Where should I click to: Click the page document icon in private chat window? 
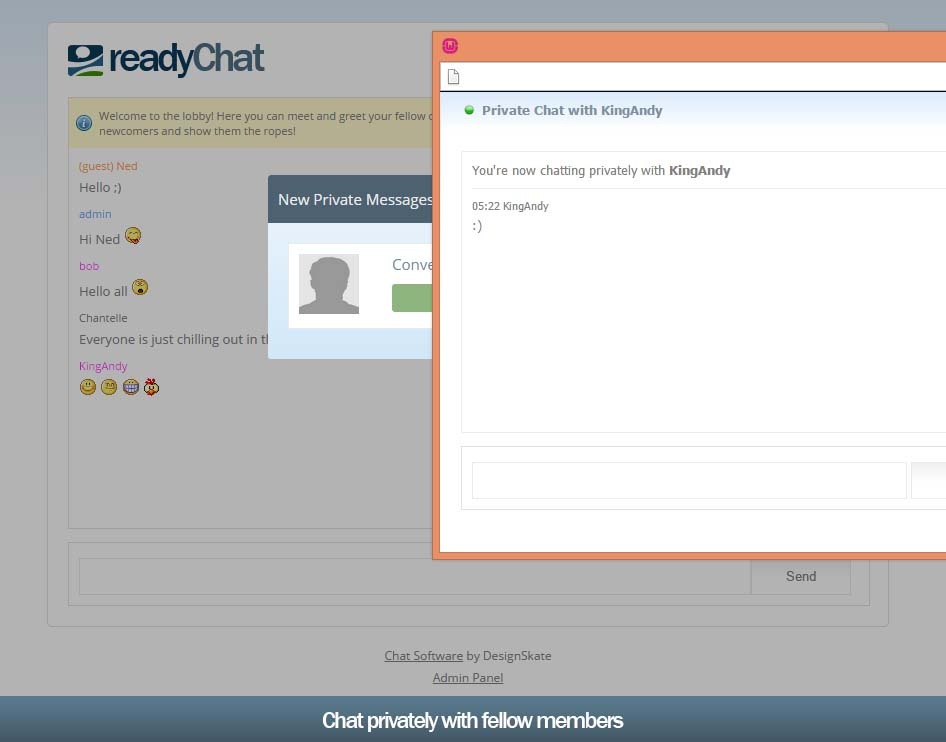pyautogui.click(x=454, y=77)
